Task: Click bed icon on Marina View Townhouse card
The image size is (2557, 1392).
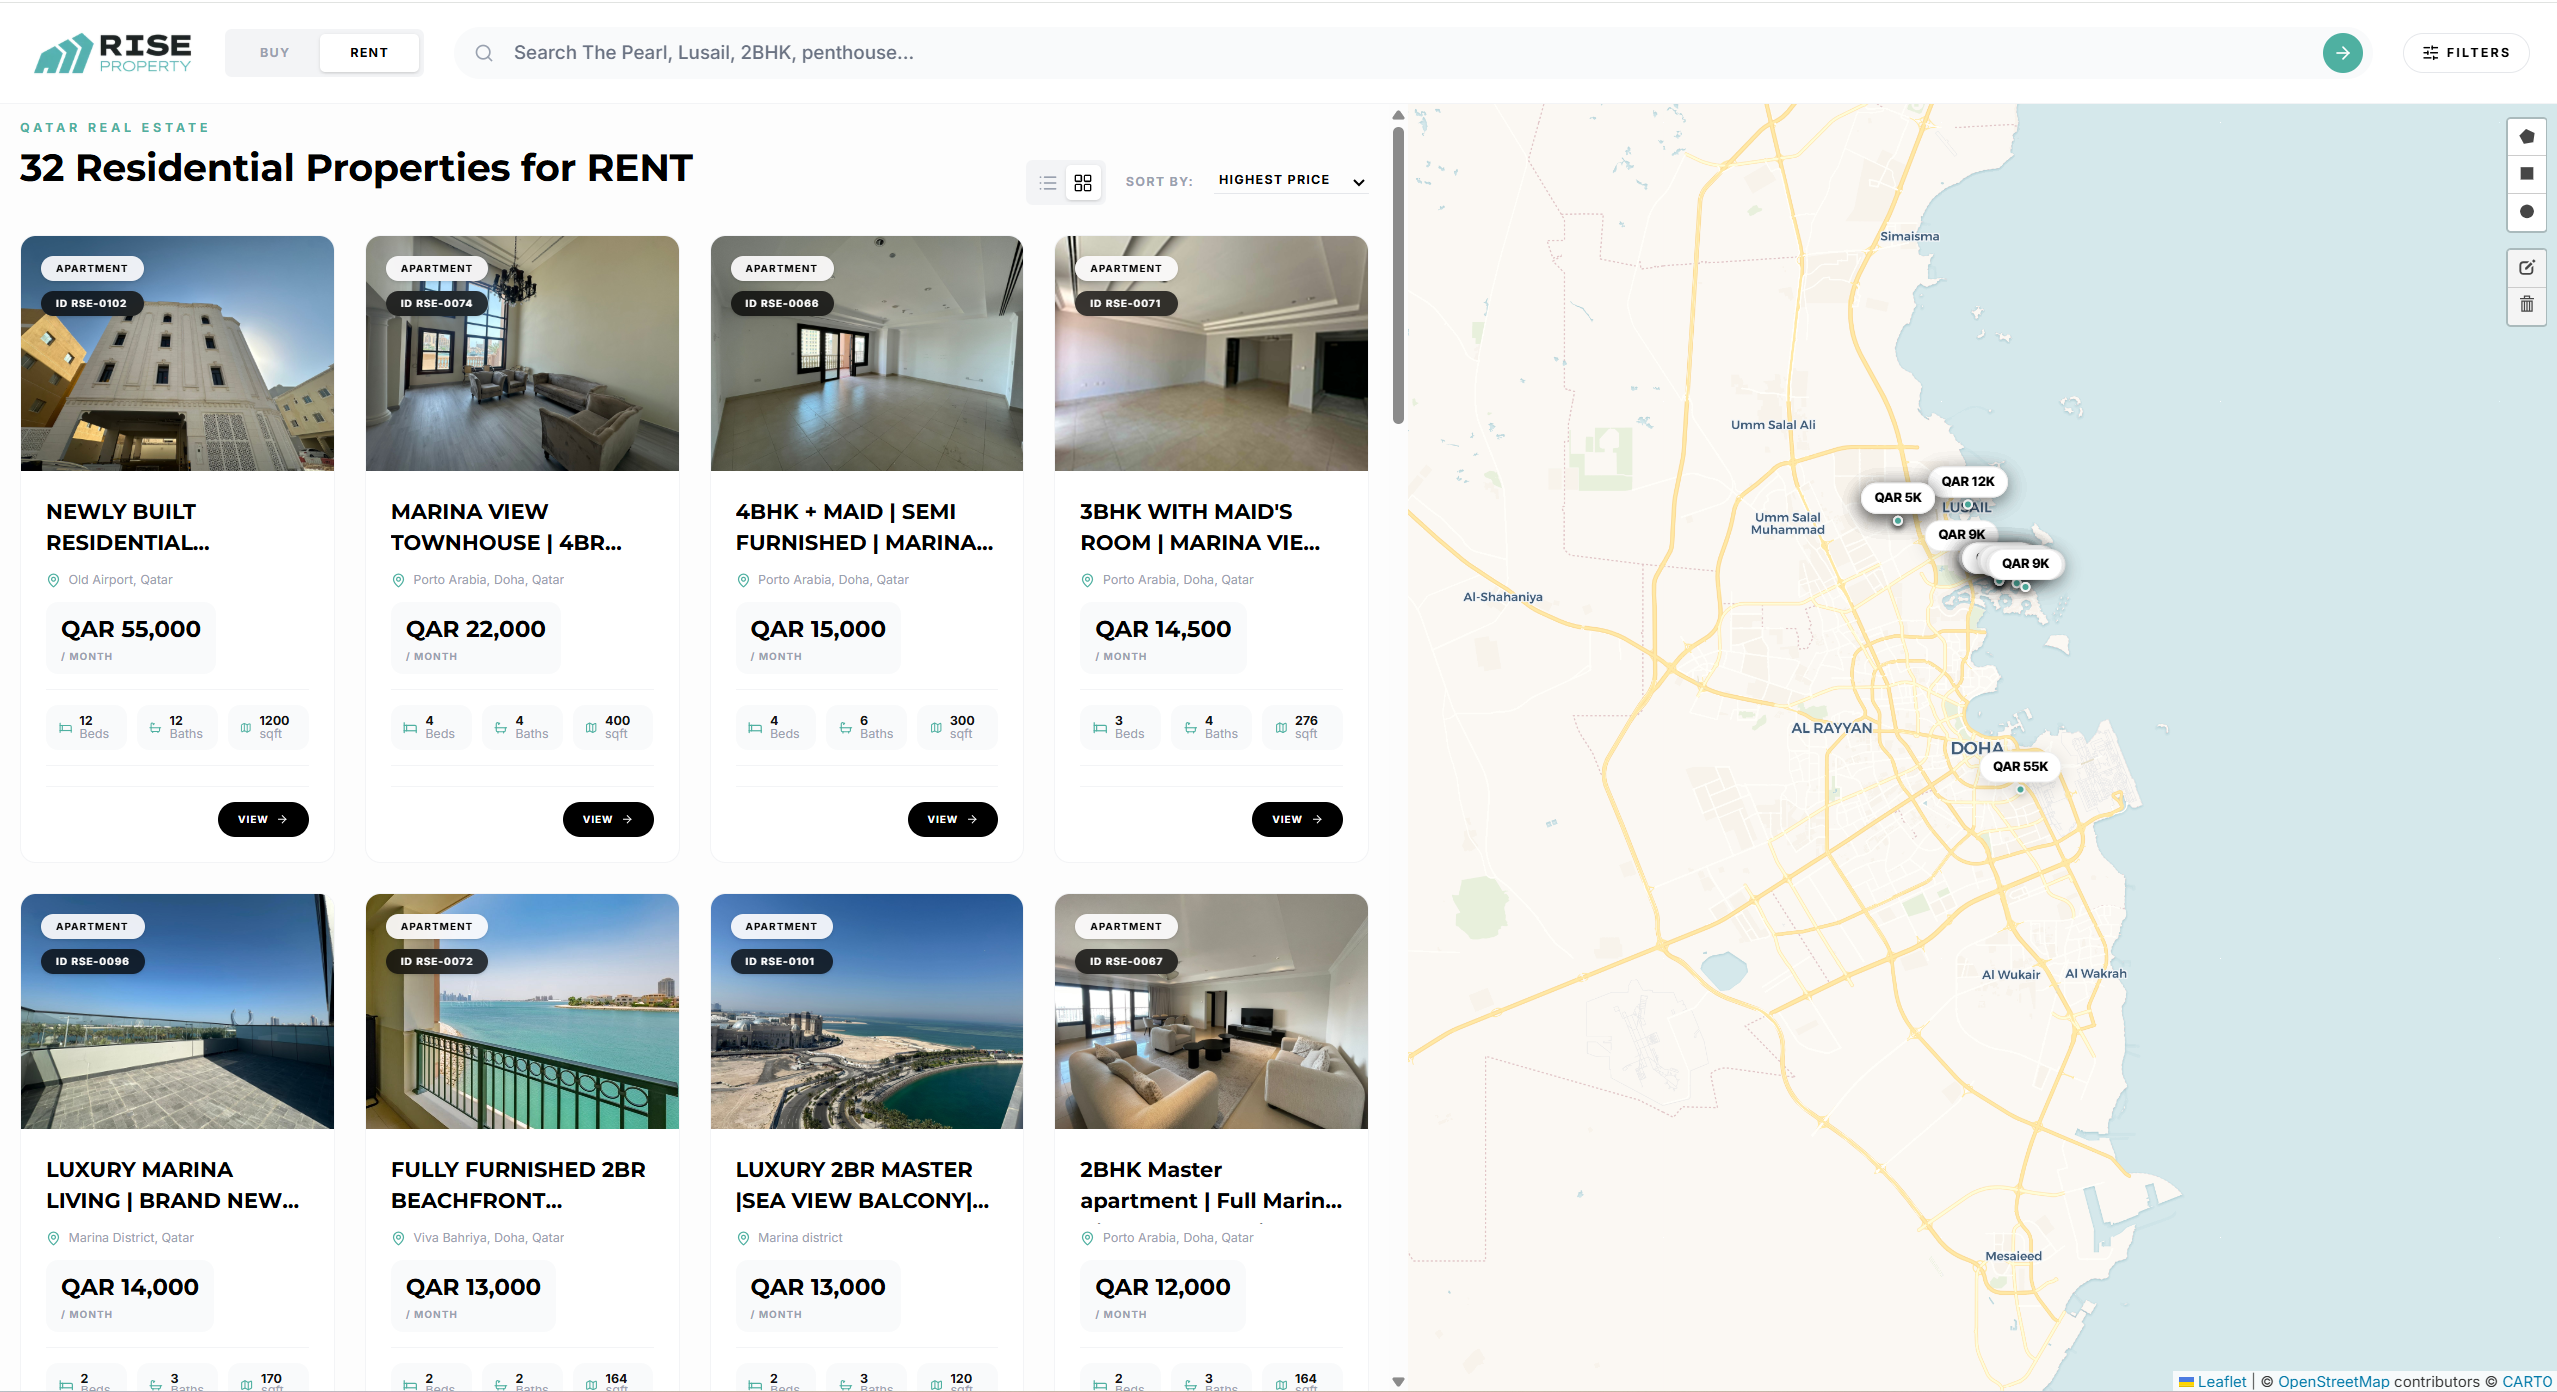Action: tap(410, 728)
